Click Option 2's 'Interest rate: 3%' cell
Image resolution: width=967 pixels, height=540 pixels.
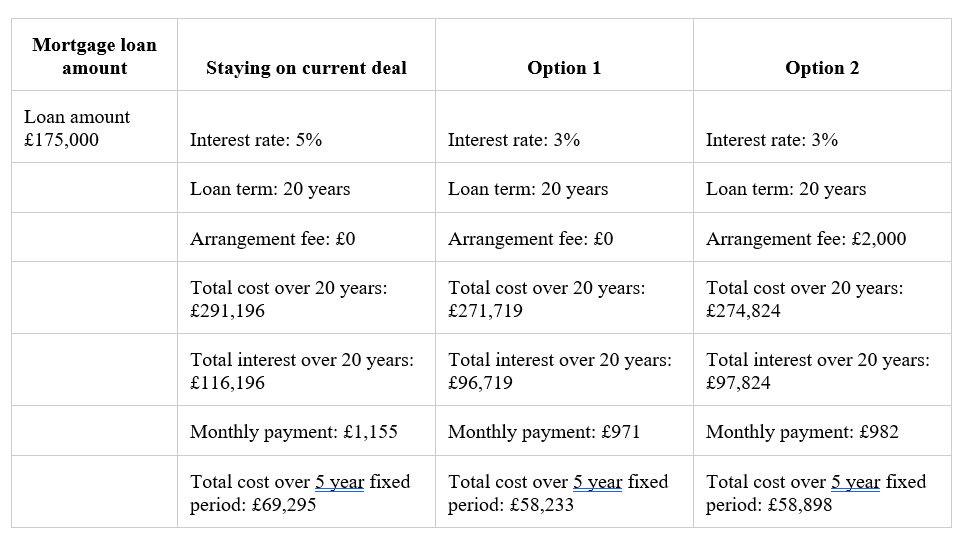click(x=822, y=127)
